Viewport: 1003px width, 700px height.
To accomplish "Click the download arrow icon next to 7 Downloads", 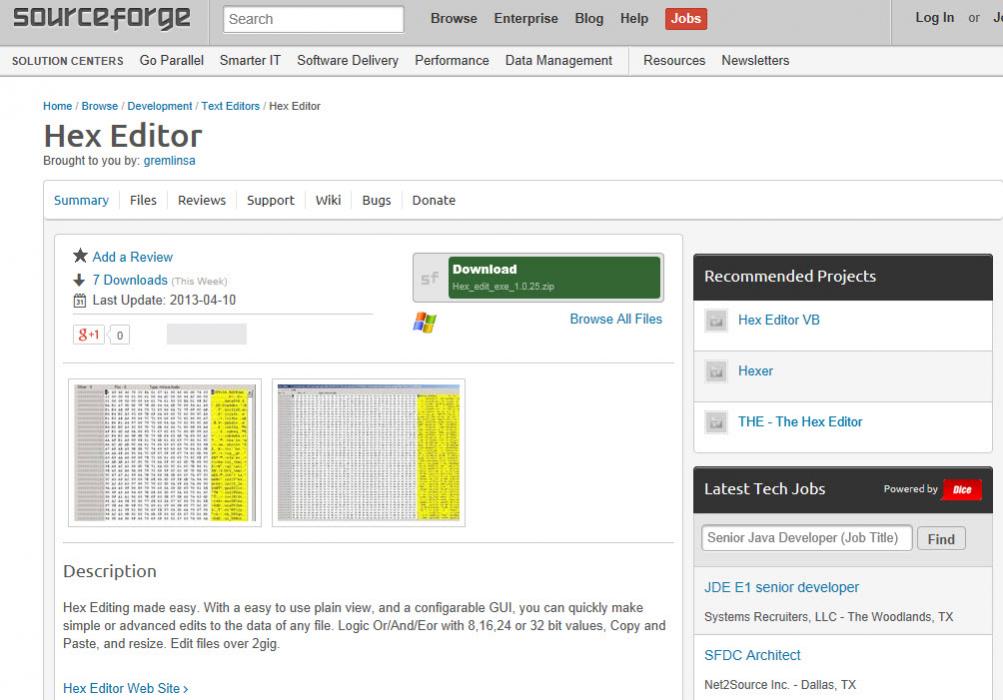I will [79, 280].
